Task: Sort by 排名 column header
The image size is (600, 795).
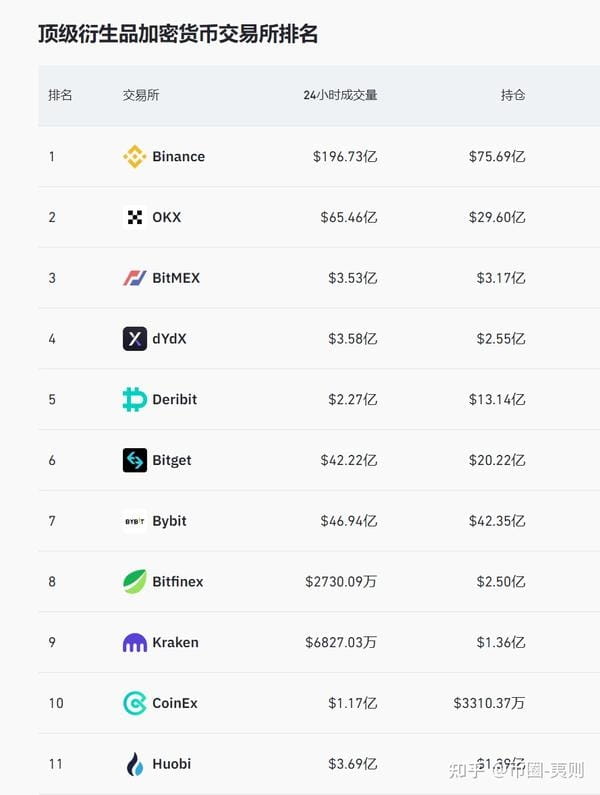Action: [x=60, y=95]
